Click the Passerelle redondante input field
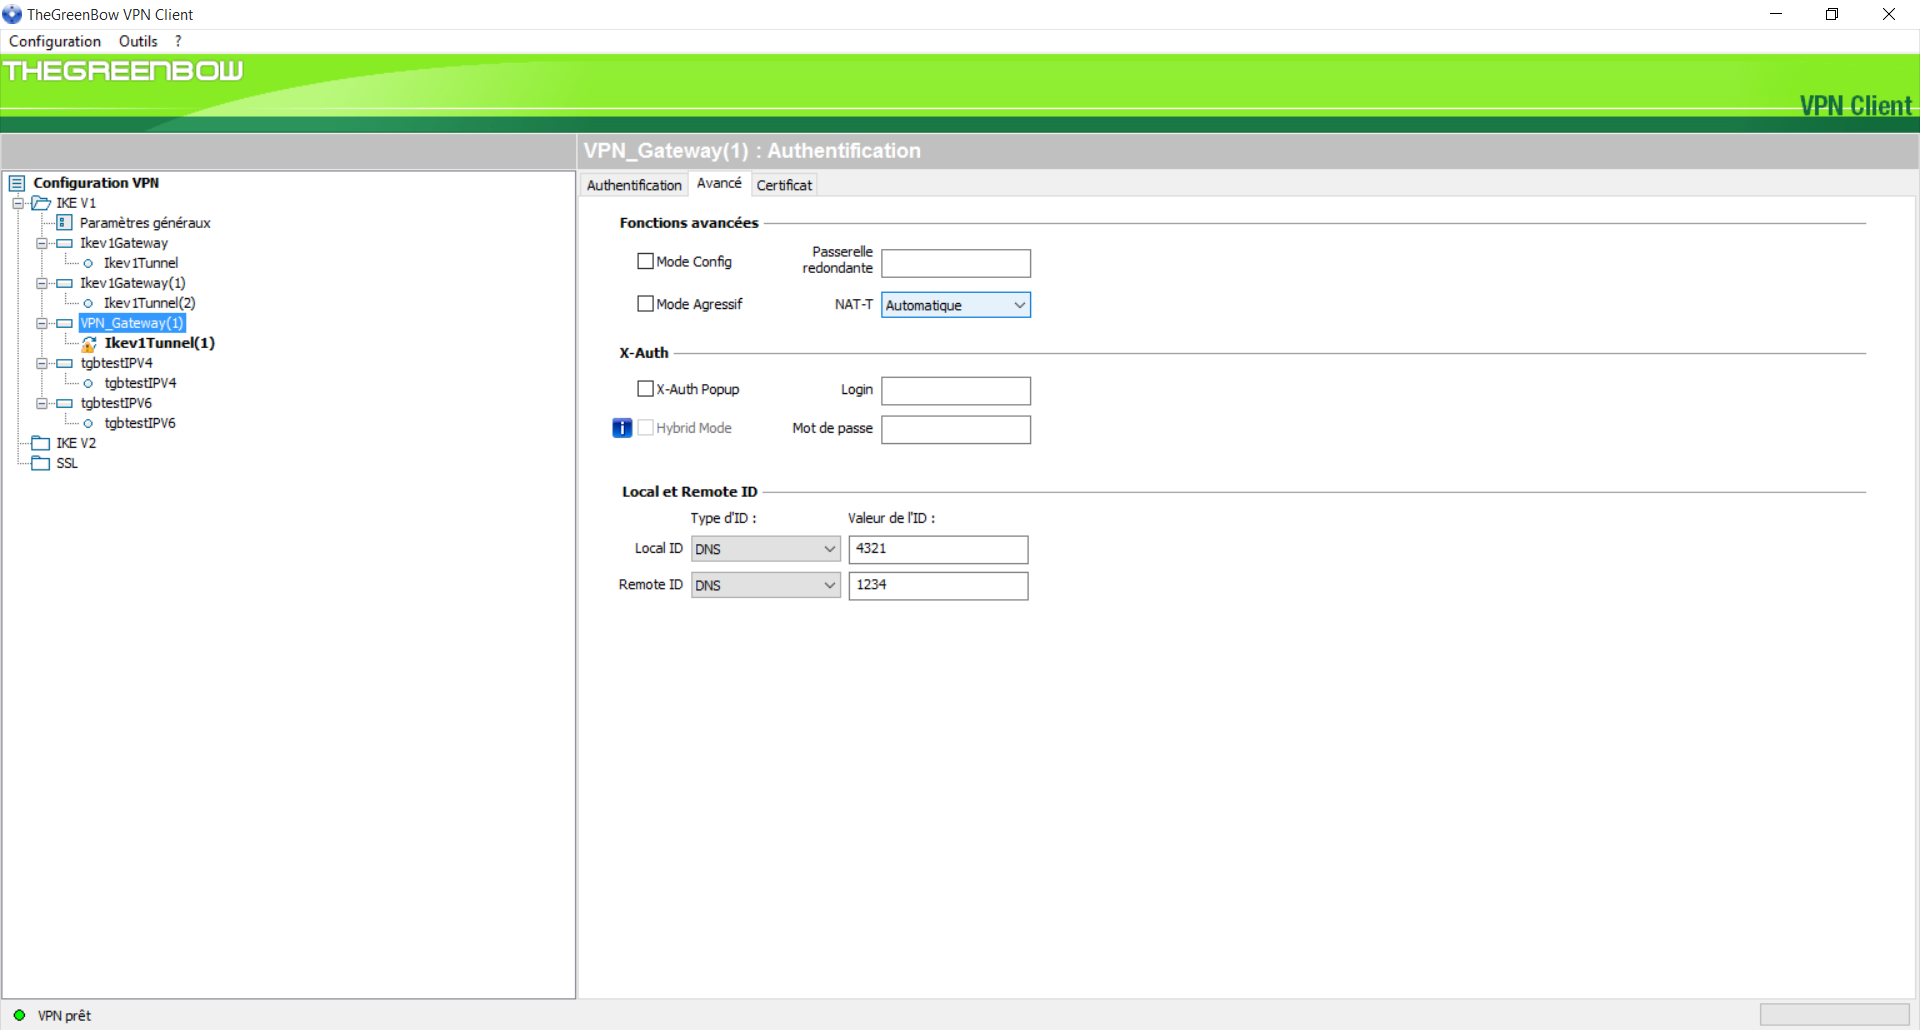Image resolution: width=1920 pixels, height=1030 pixels. [956, 263]
